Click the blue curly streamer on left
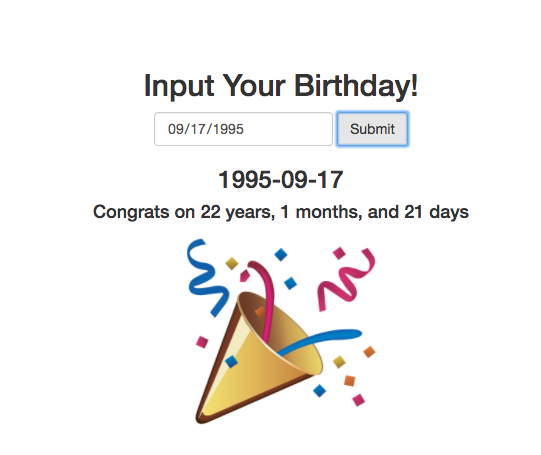 coord(207,278)
